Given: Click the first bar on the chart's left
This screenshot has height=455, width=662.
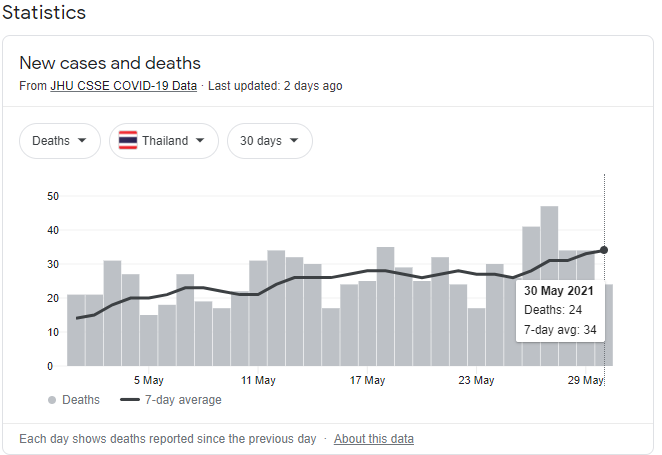Looking at the screenshot, I should (76, 330).
